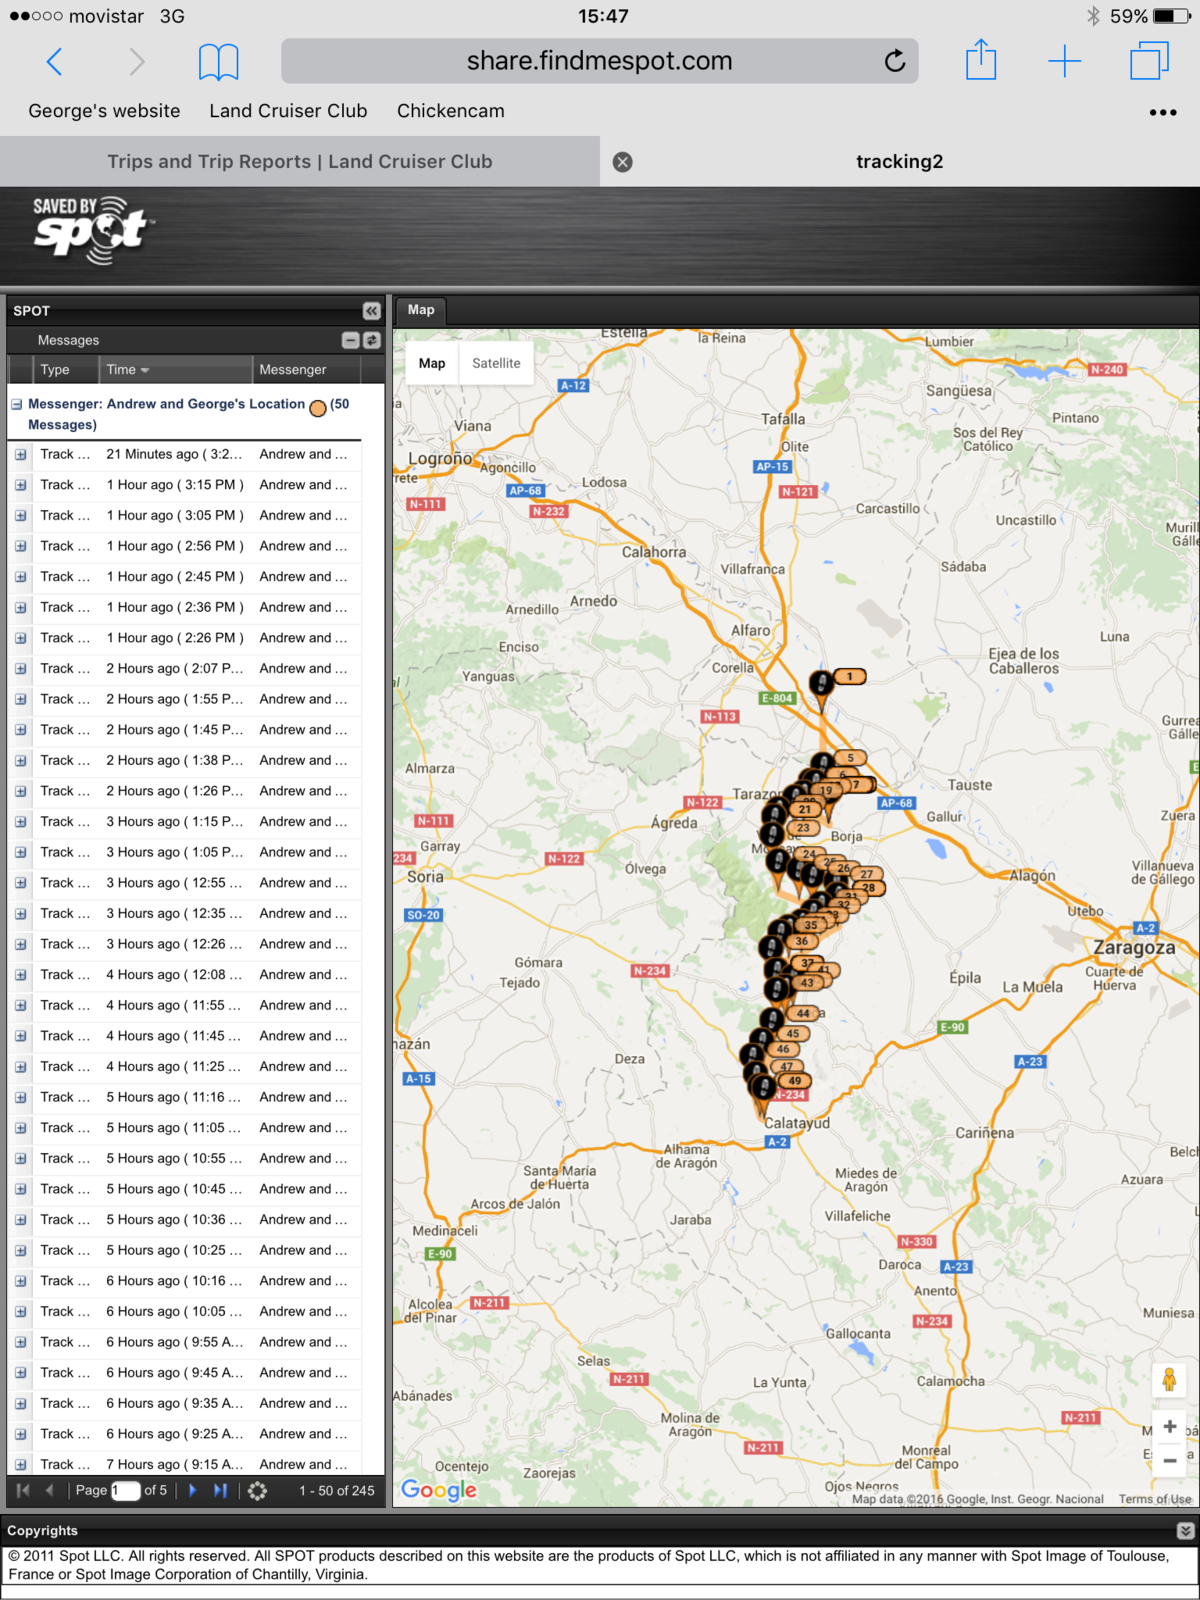The width and height of the screenshot is (1200, 1600).
Task: Open the Safari share sheet icon
Action: coord(981,60)
